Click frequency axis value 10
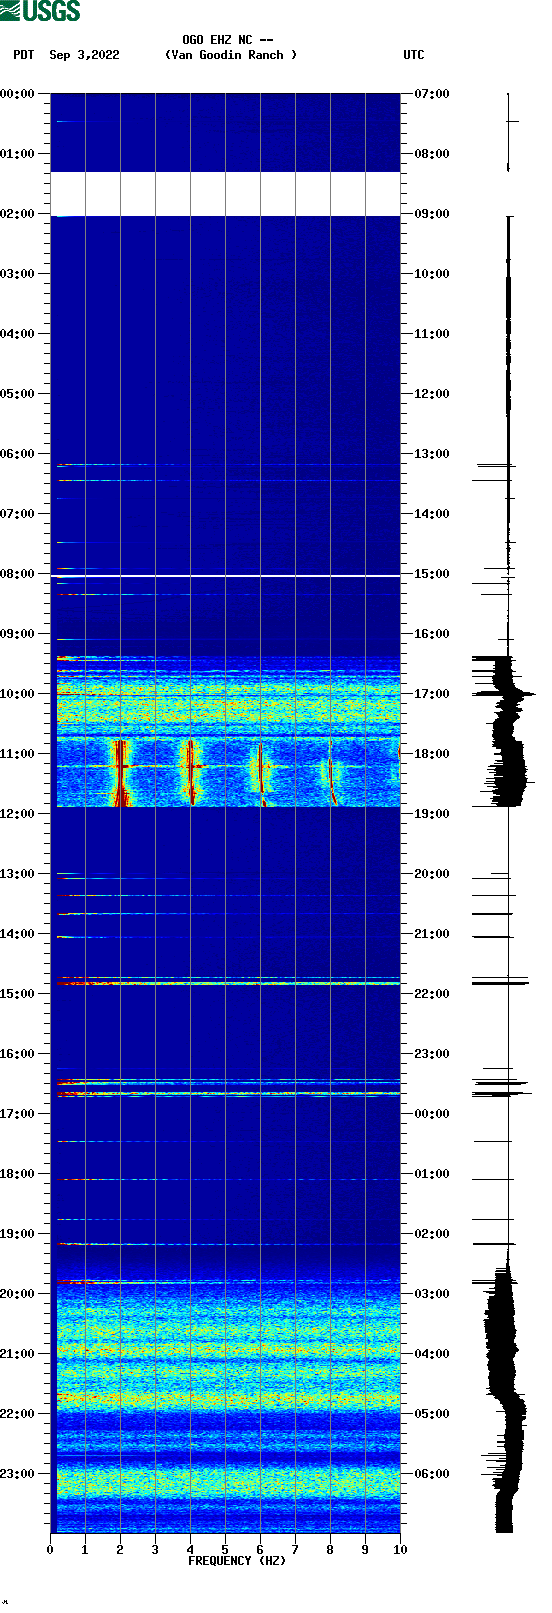This screenshot has height=1613, width=552. coord(400,1550)
